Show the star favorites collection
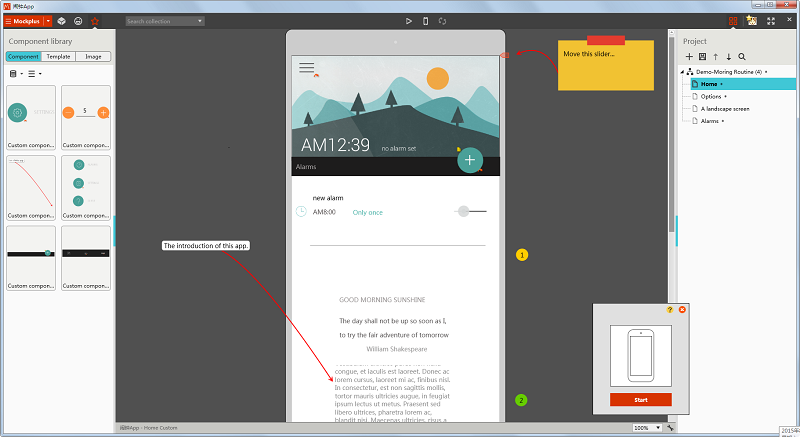Image resolution: width=800 pixels, height=437 pixels. 95,21
